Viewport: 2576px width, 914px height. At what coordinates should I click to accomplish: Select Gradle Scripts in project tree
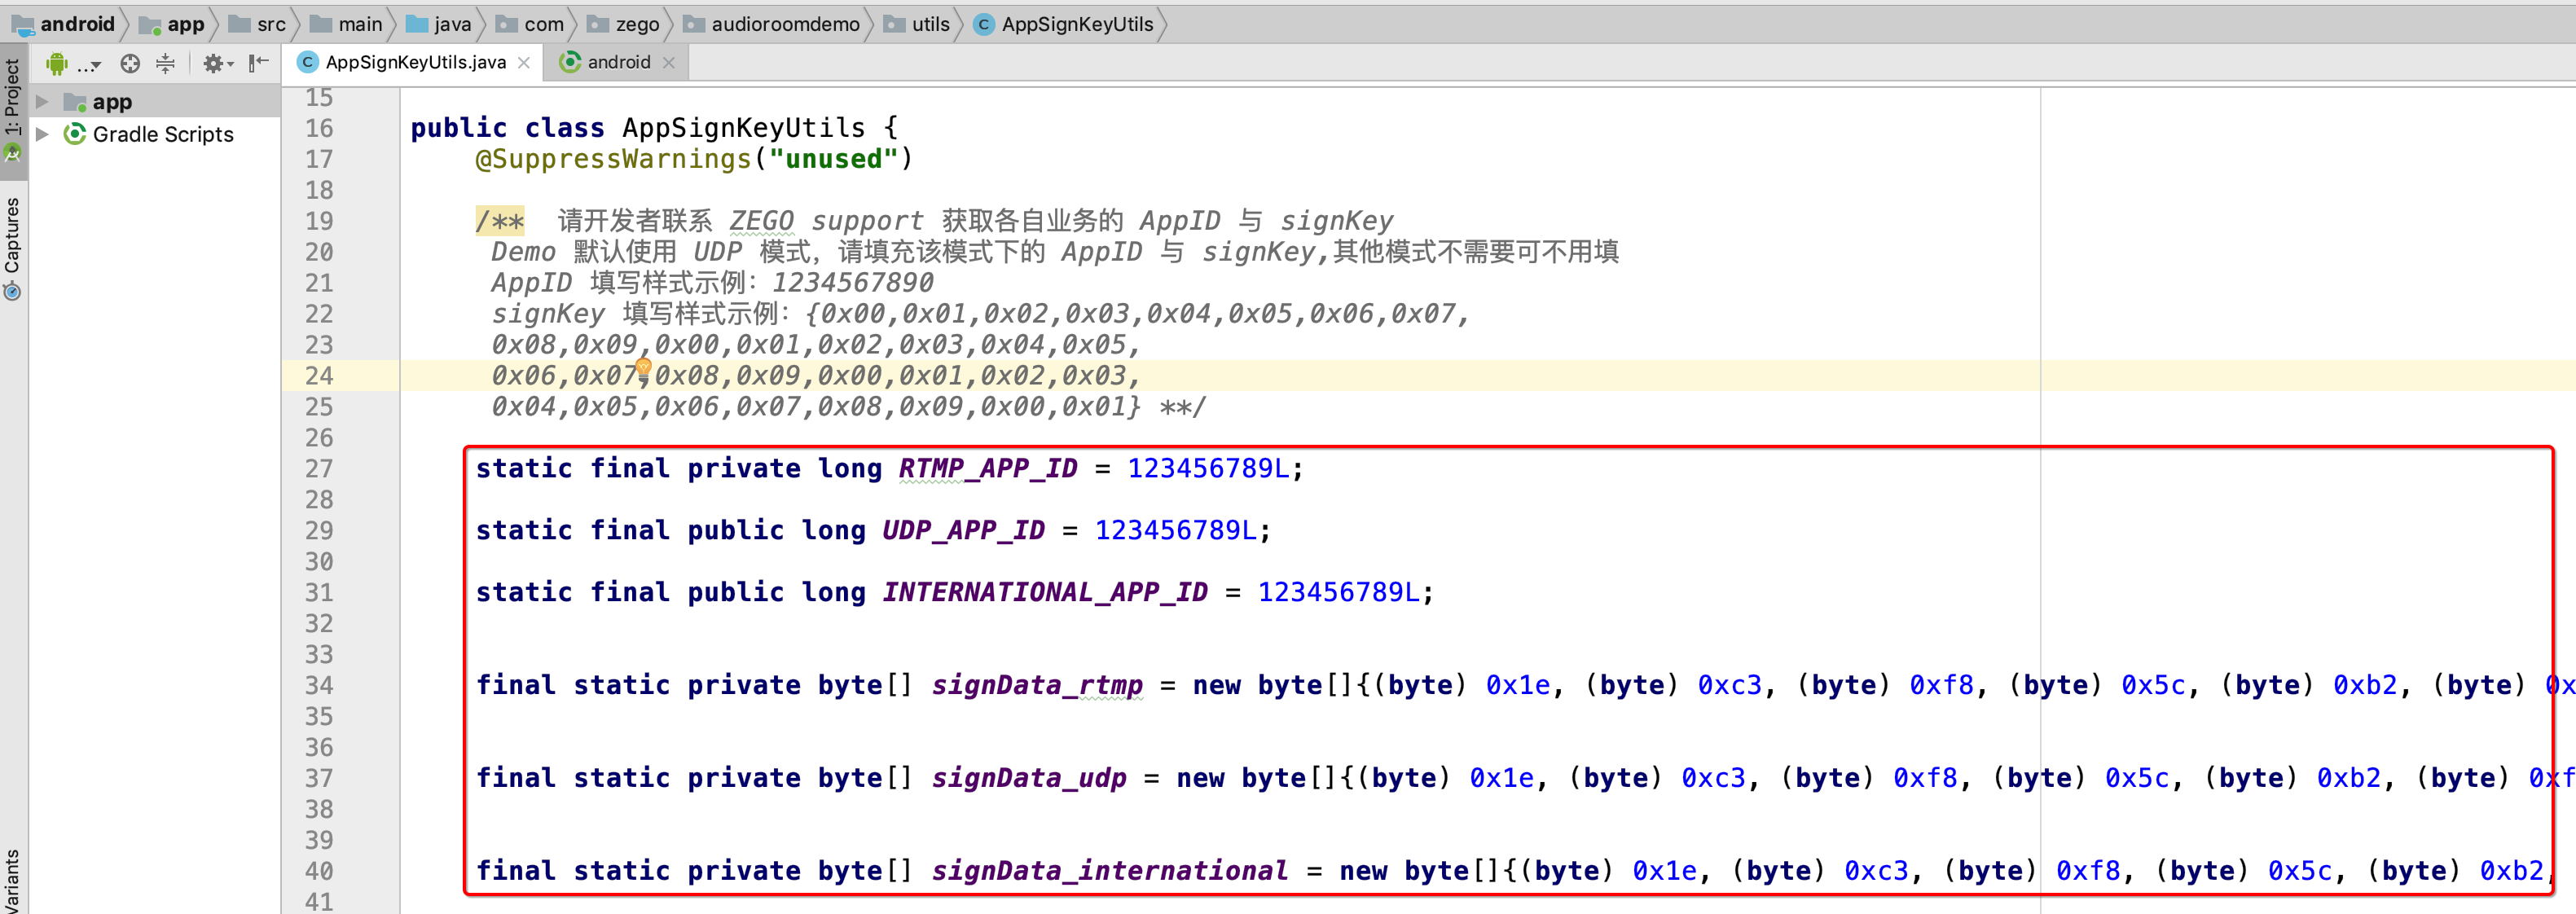(x=163, y=134)
